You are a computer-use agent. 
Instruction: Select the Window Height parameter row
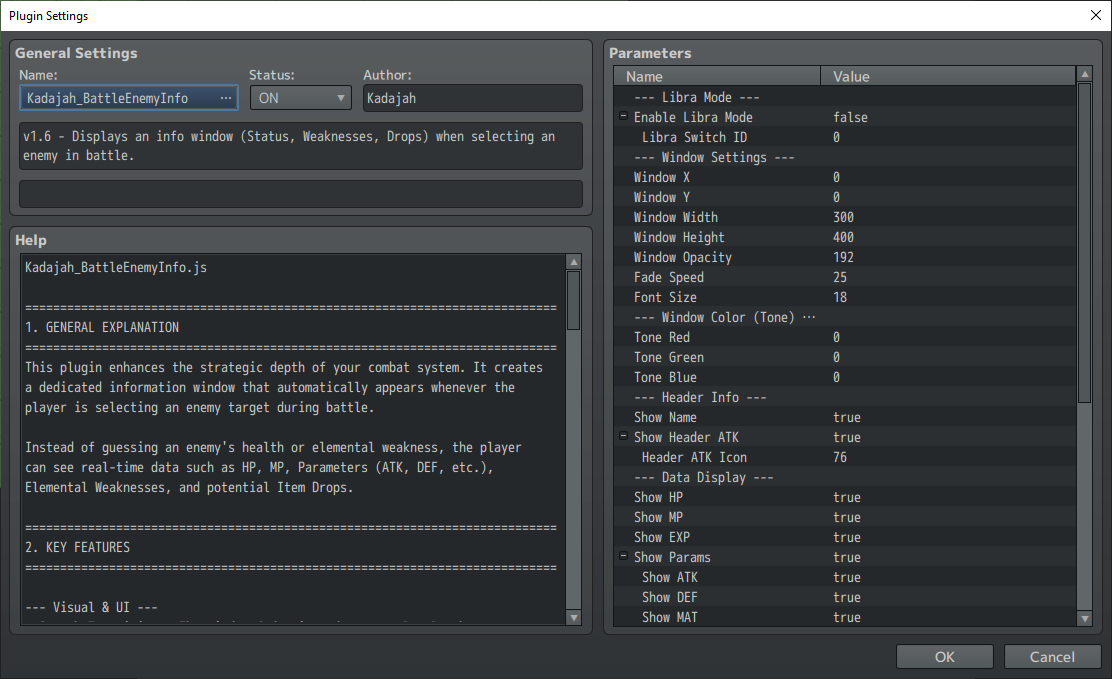click(845, 237)
